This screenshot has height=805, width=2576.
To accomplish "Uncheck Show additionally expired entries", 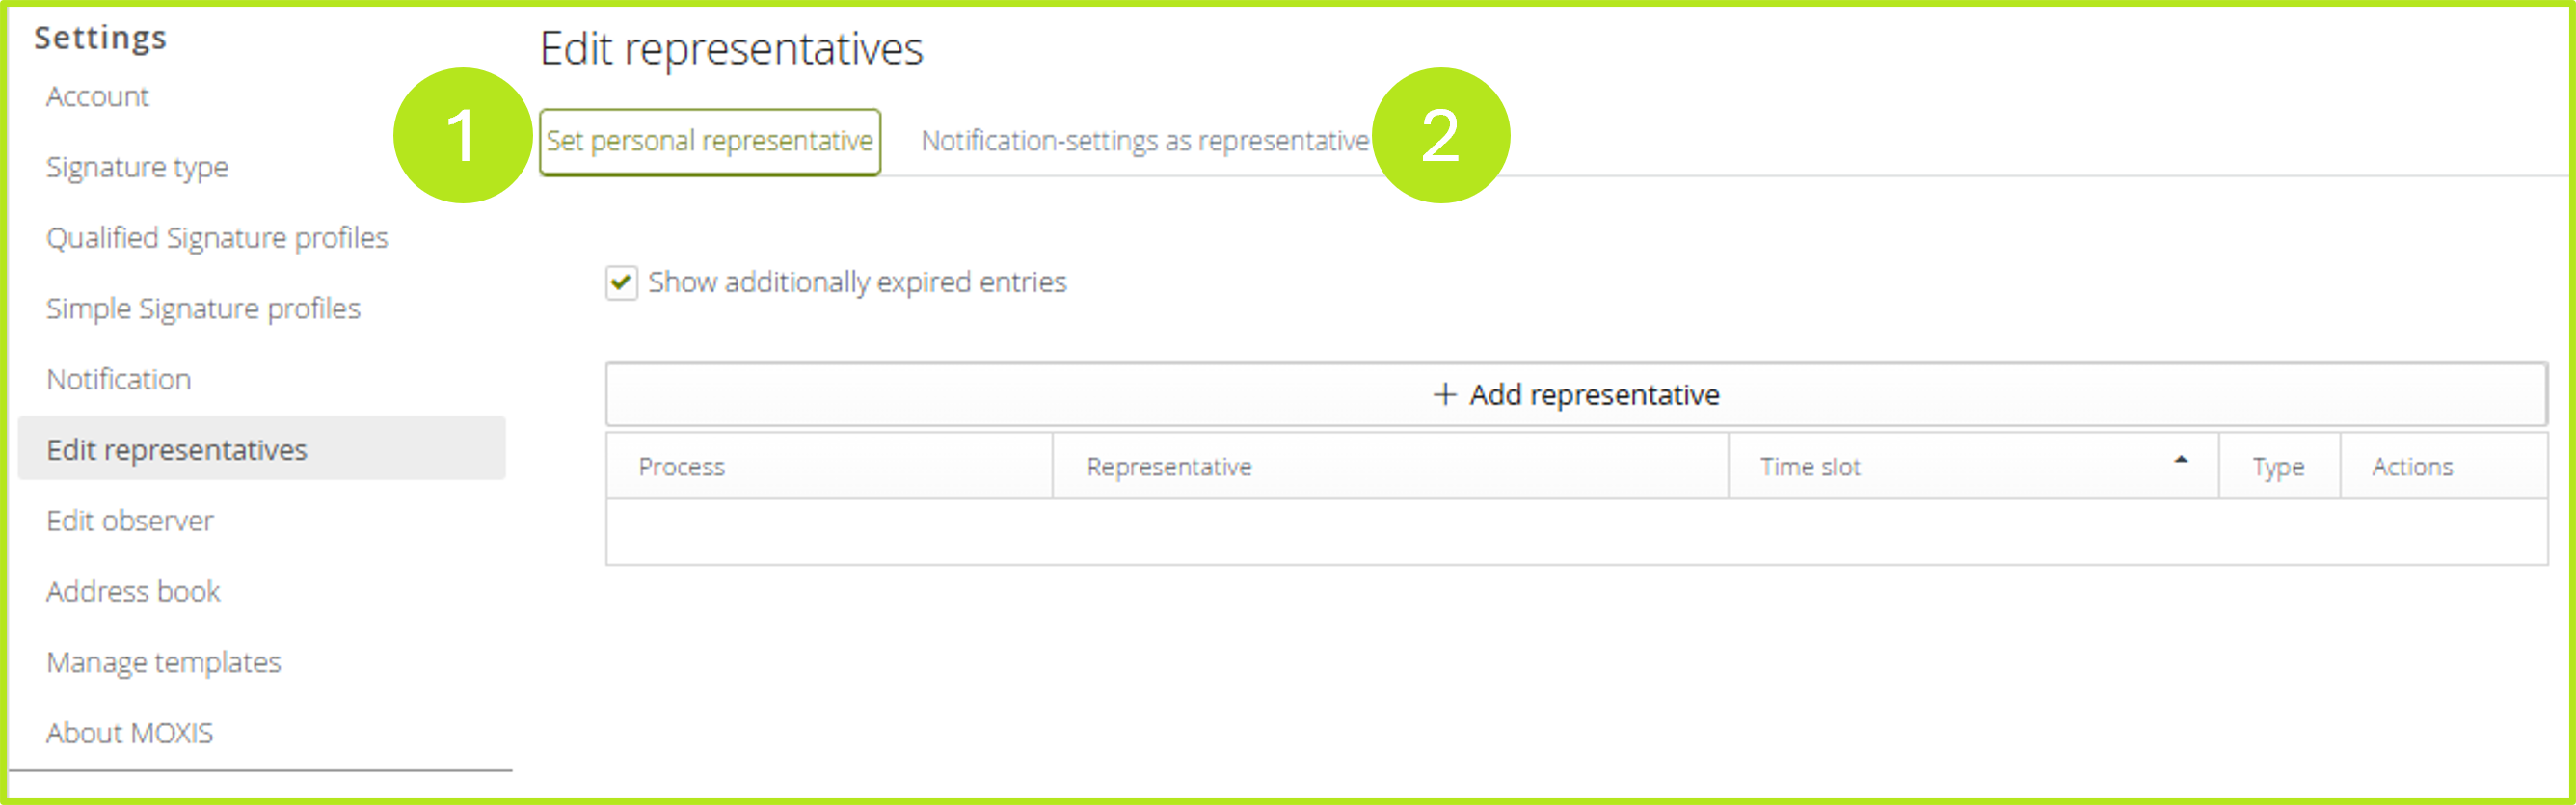I will pos(620,283).
